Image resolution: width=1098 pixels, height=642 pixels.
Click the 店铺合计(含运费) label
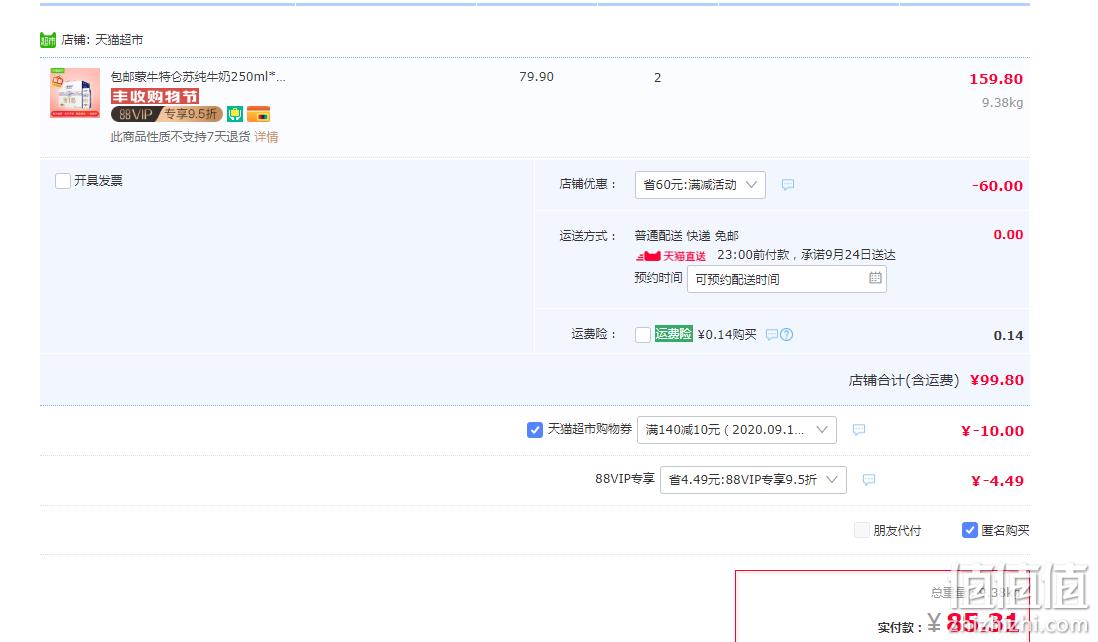point(904,380)
